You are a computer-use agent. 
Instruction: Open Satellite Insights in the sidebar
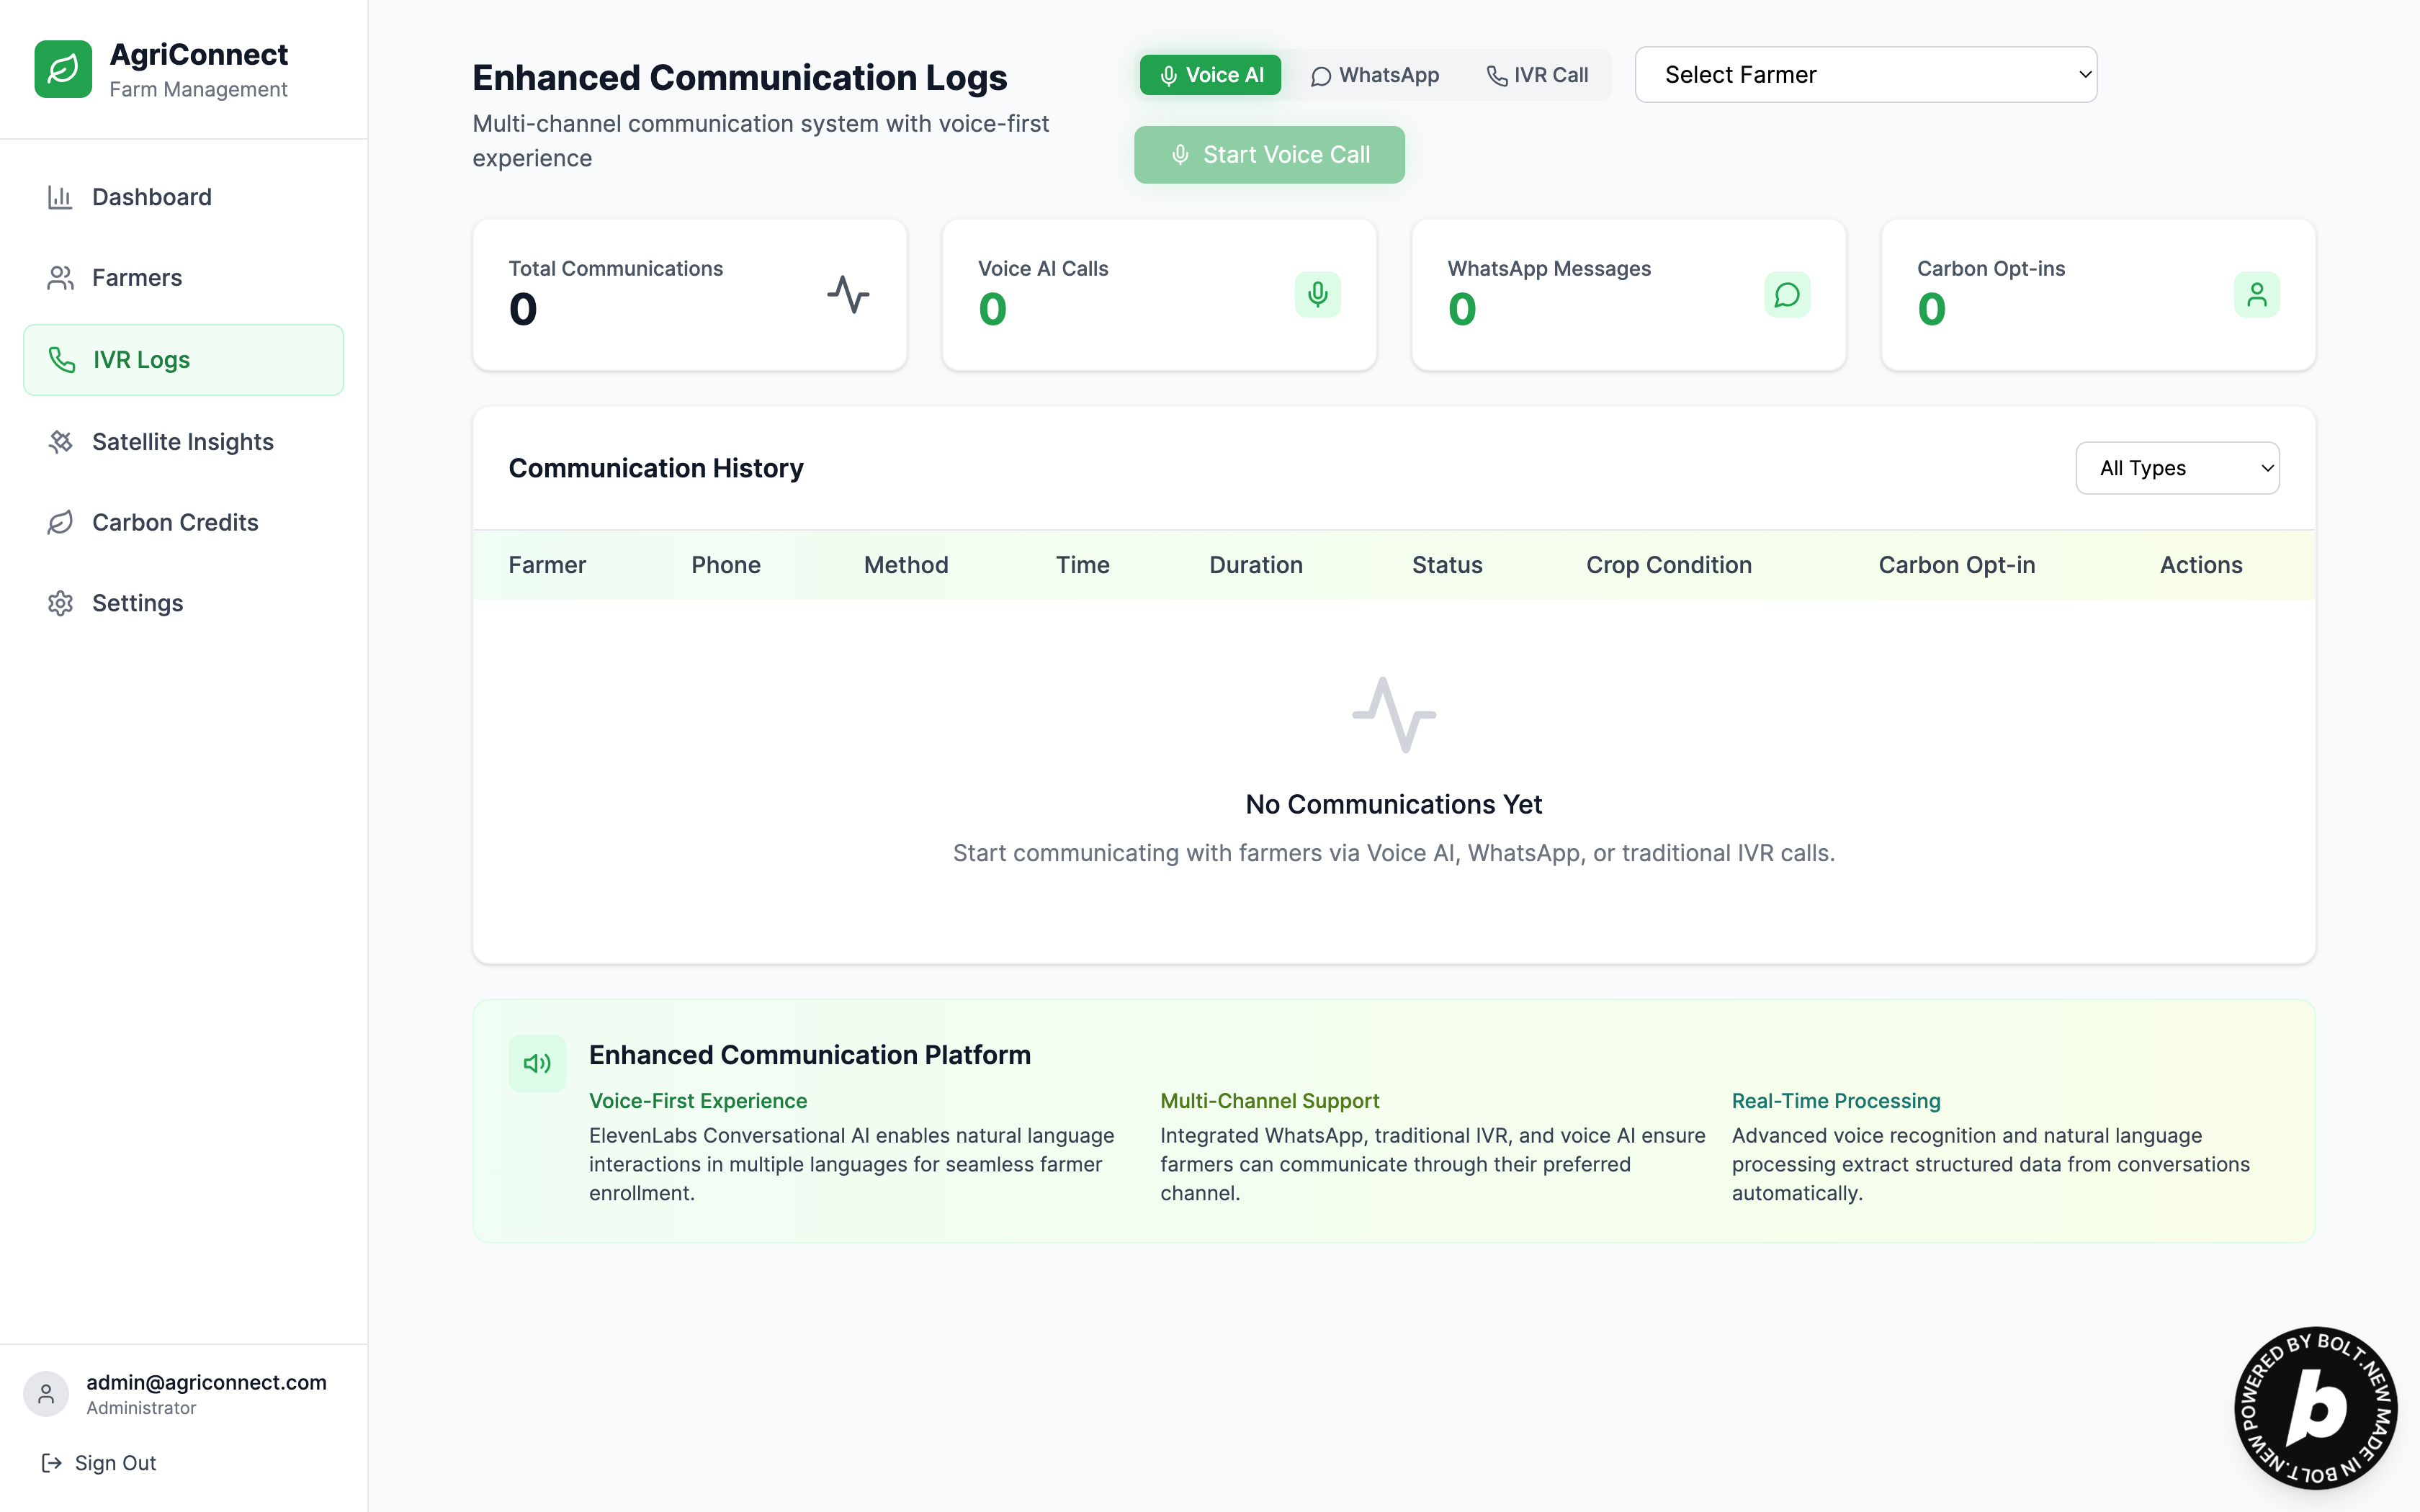tap(183, 441)
